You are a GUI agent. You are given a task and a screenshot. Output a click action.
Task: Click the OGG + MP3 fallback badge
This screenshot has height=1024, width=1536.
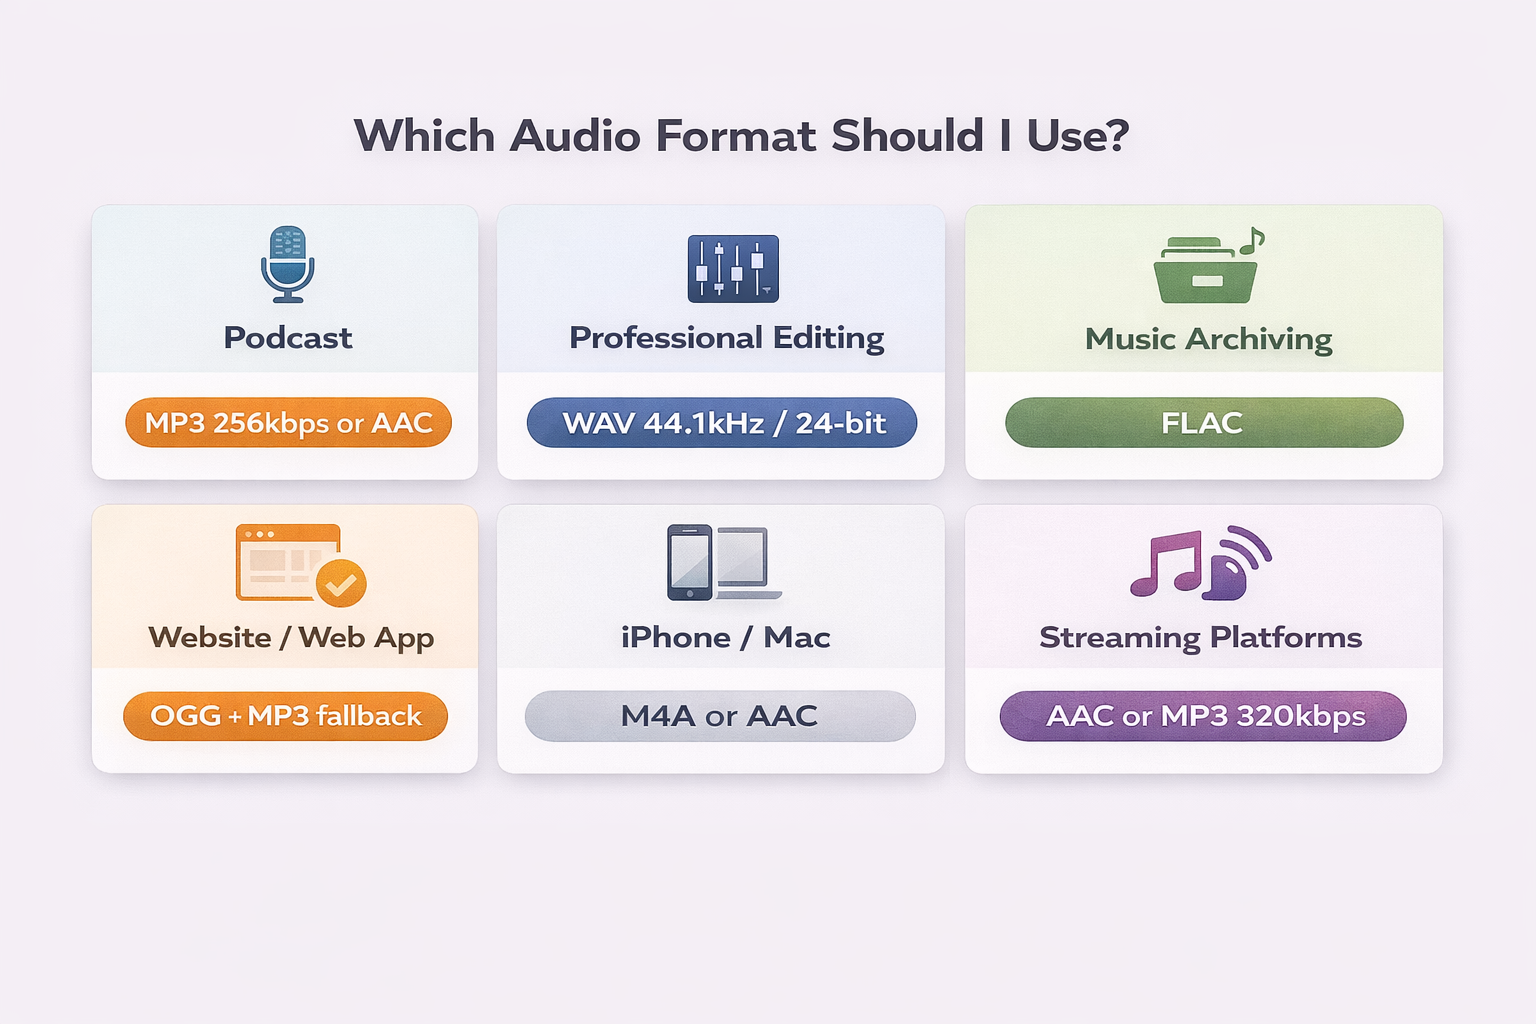click(286, 716)
